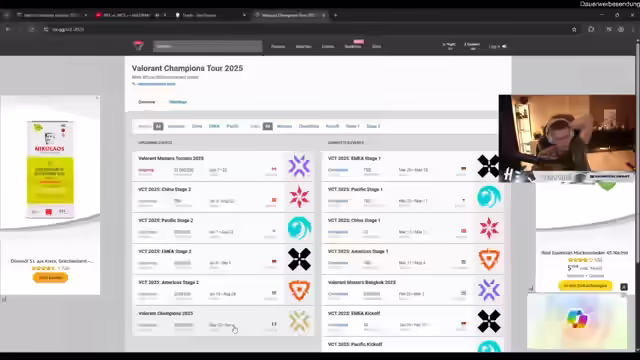Click Valorant Champions 2025 gold logo
This screenshot has width=640, height=360.
click(299, 321)
